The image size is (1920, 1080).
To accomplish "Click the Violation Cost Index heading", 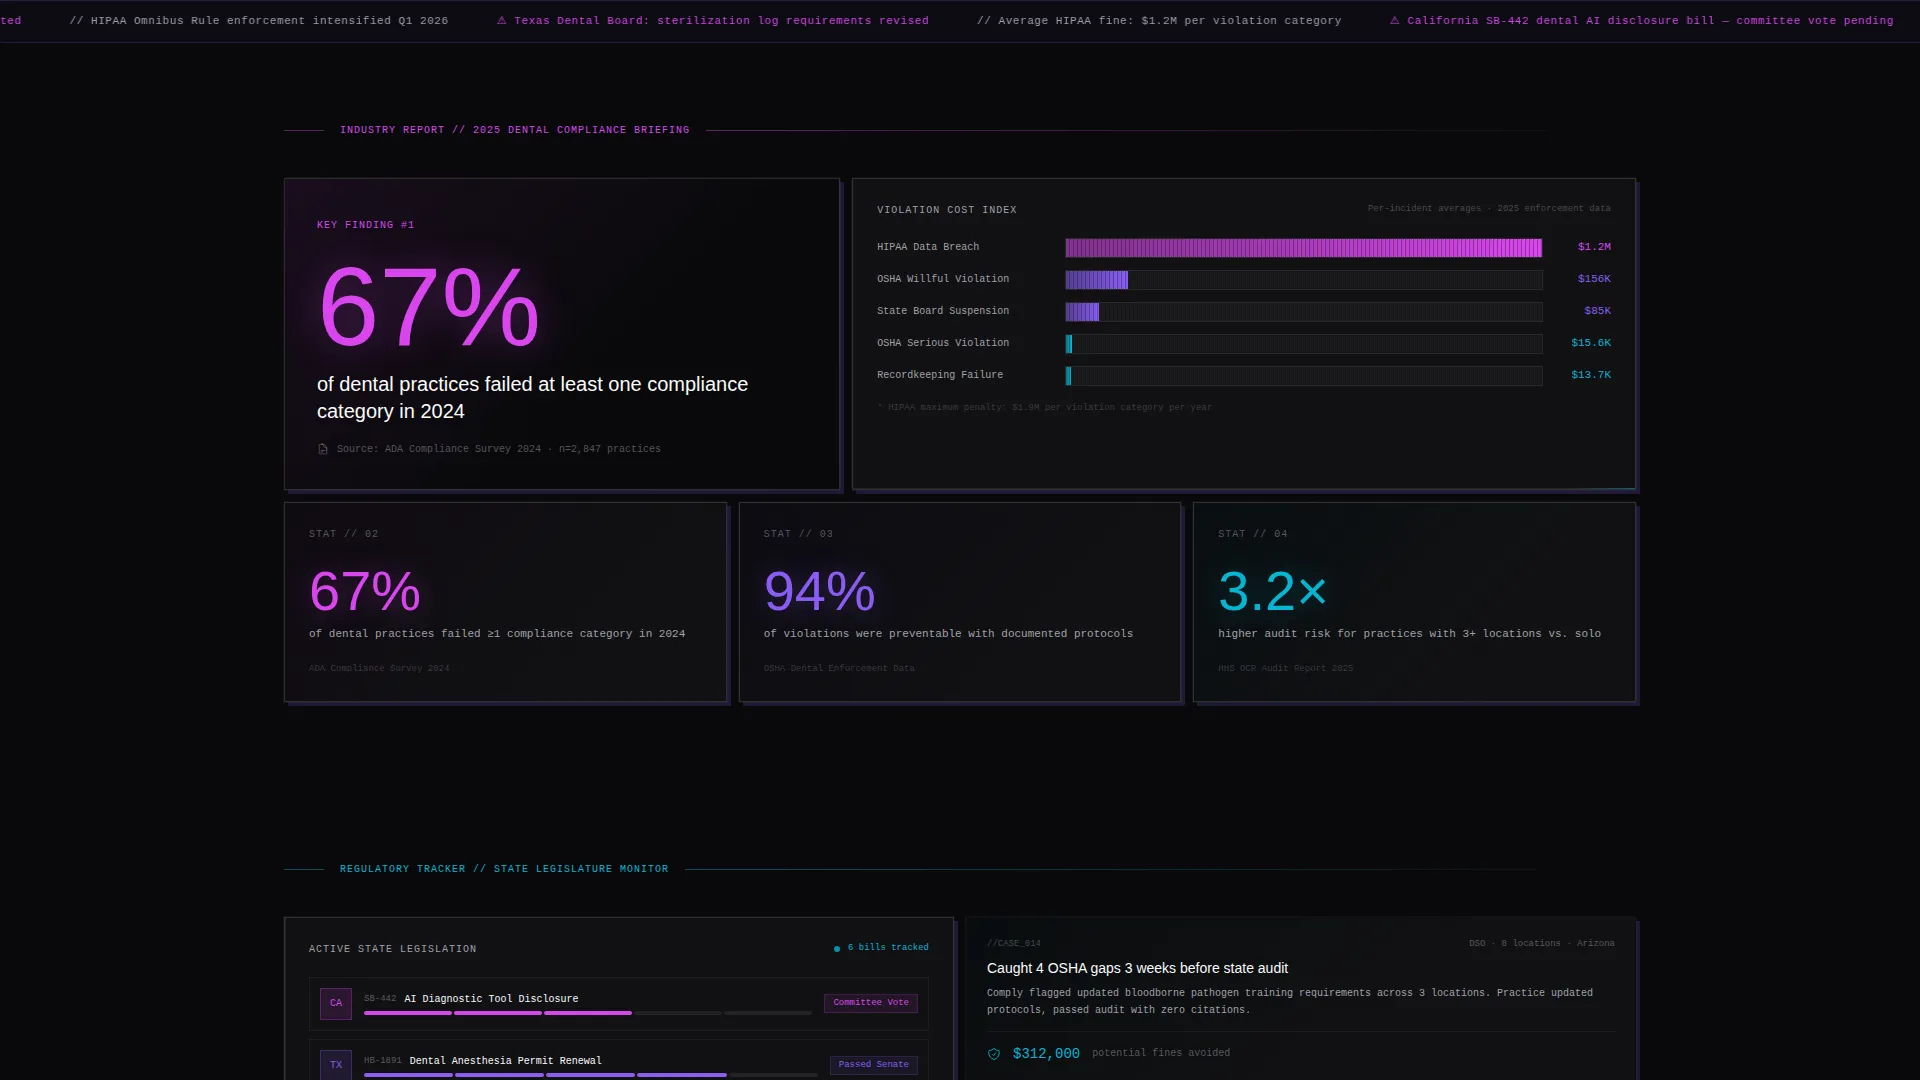I will tap(947, 210).
